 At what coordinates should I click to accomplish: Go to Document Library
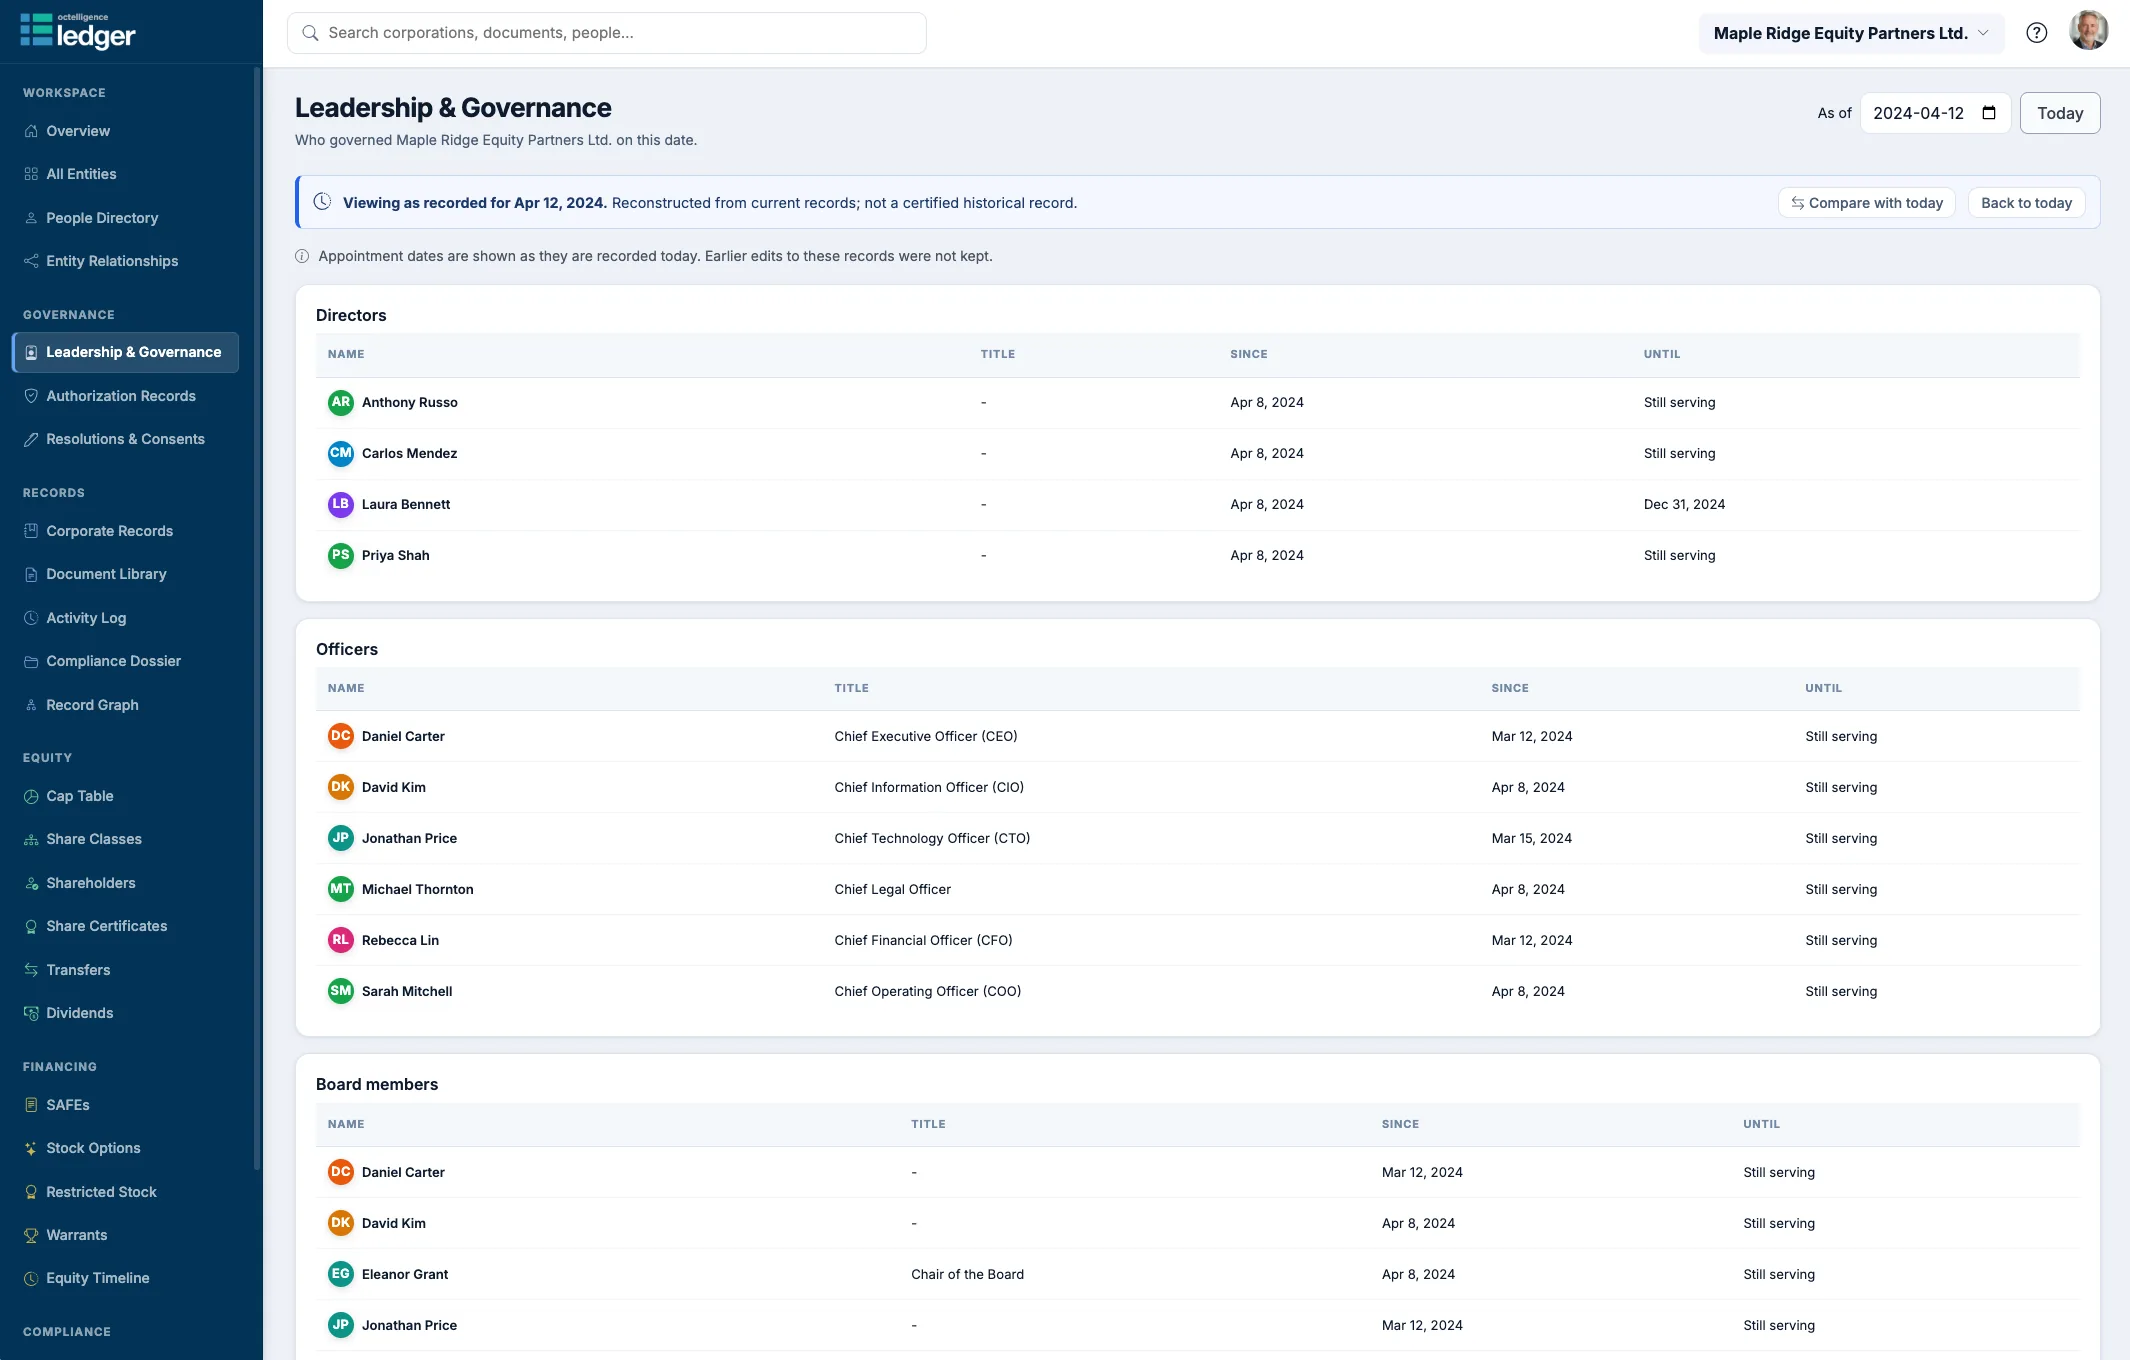click(125, 574)
